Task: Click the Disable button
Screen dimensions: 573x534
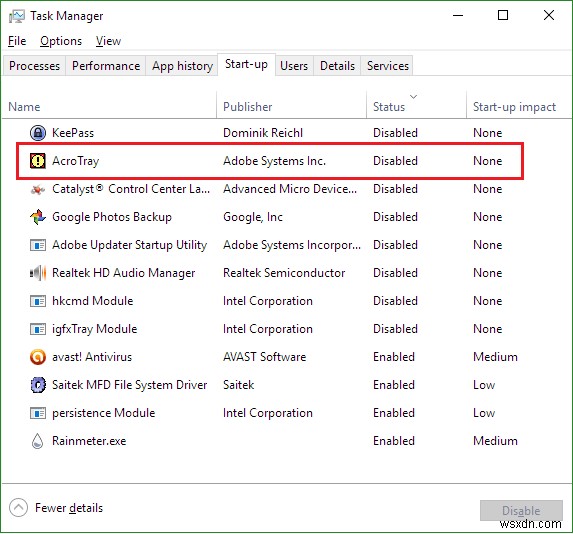Action: coord(521,510)
